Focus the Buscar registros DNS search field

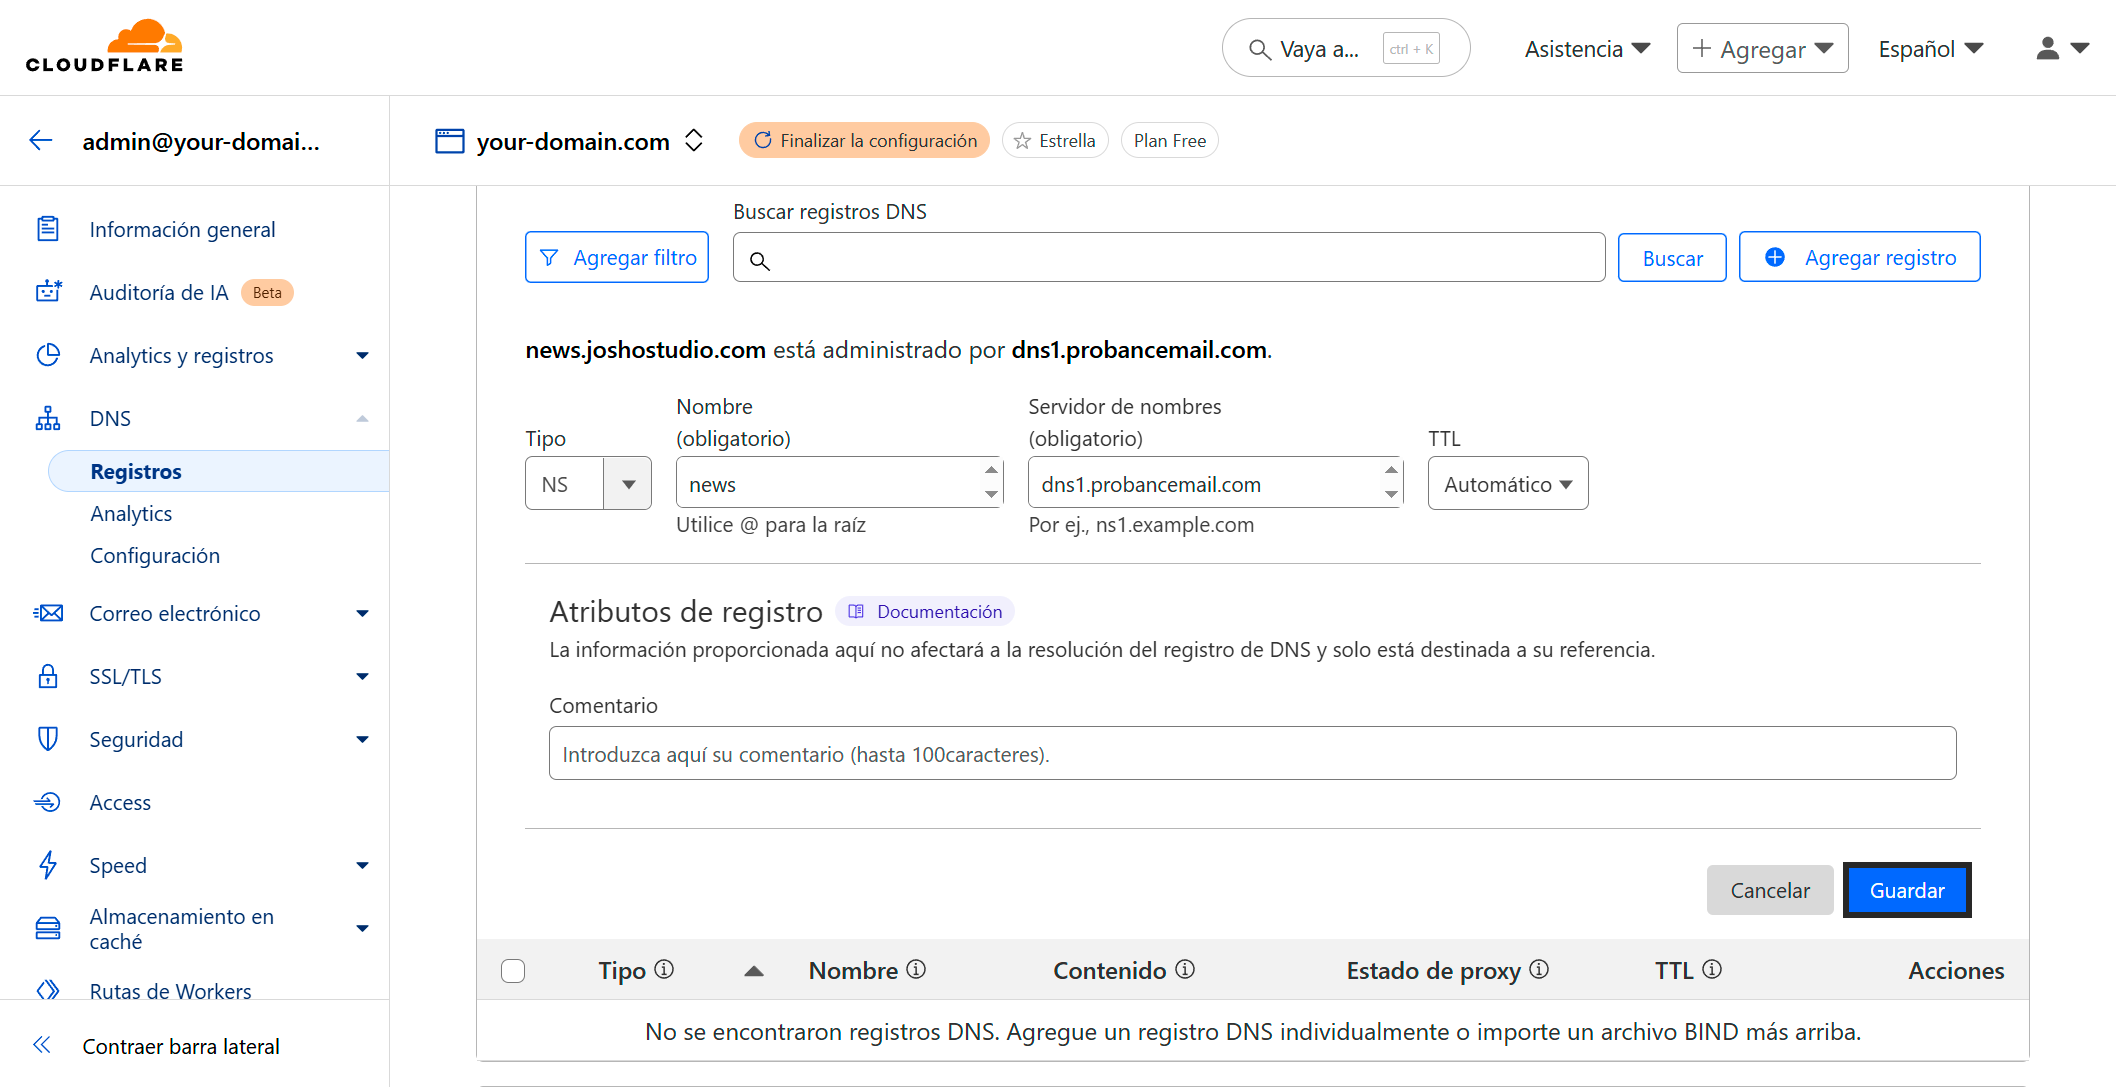(x=1169, y=258)
